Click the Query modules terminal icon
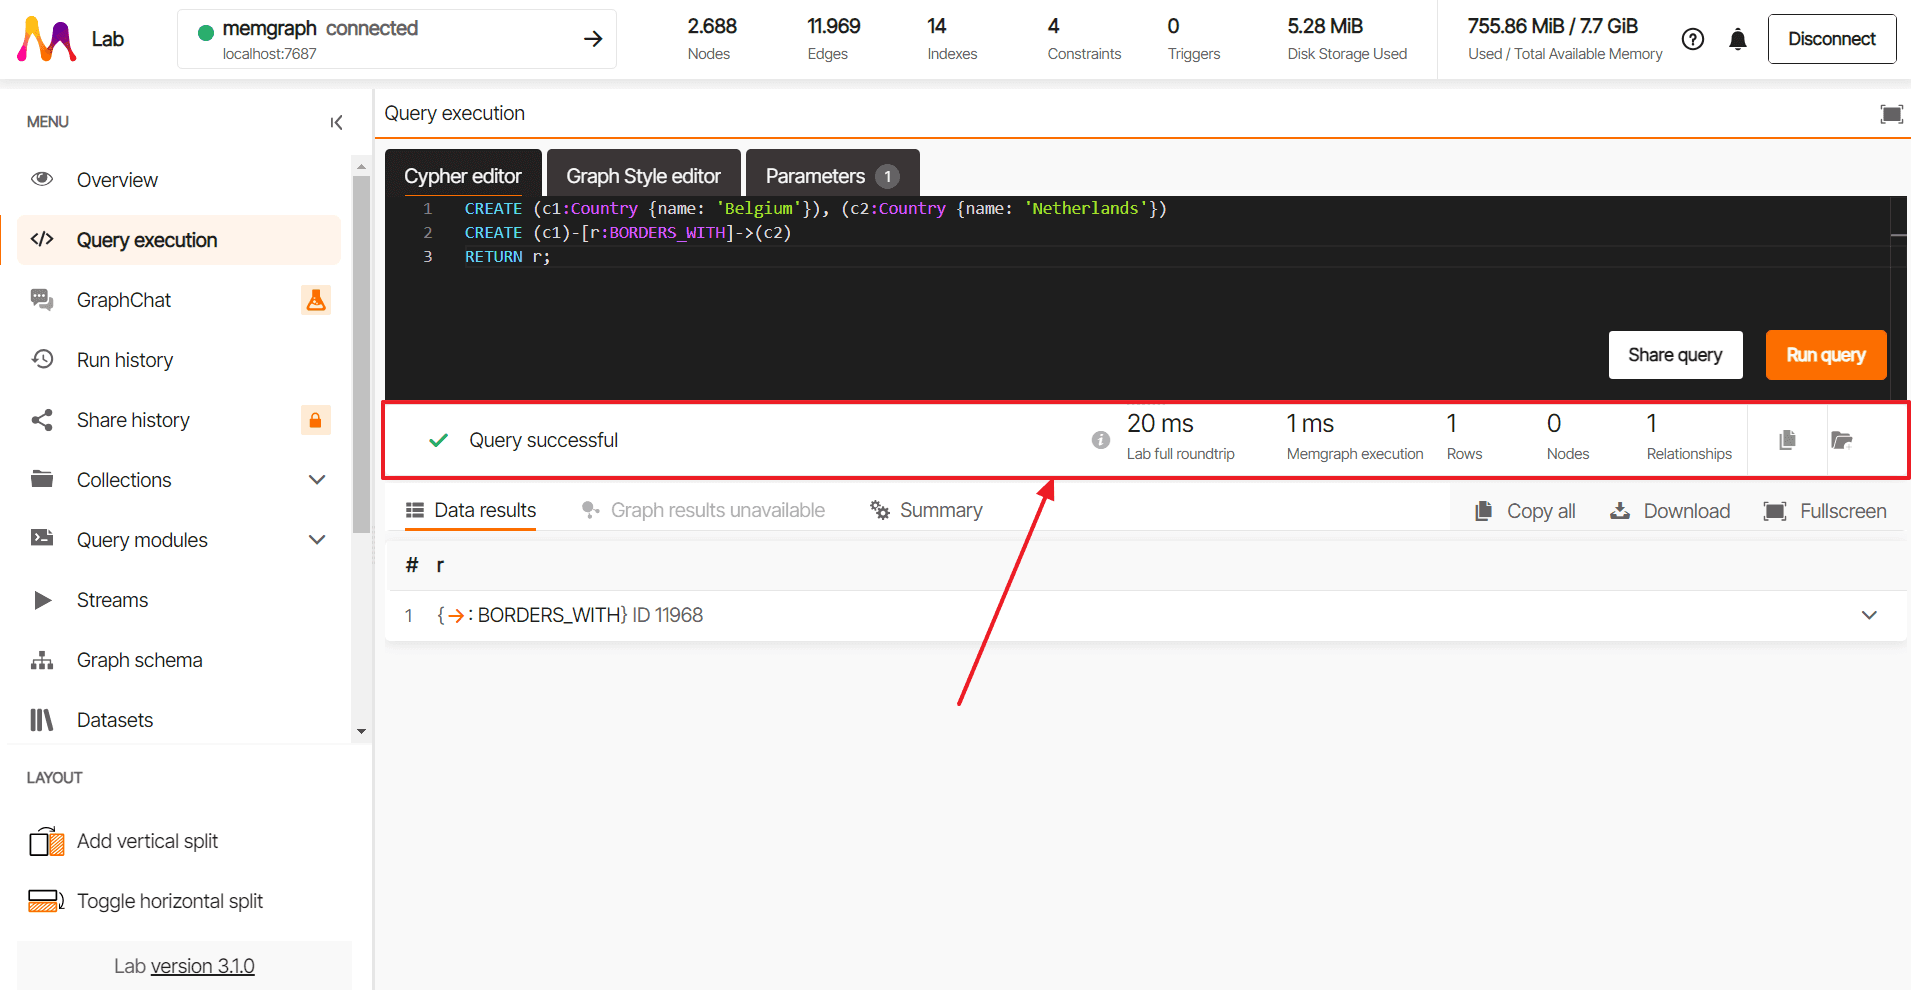This screenshot has width=1911, height=990. tap(42, 538)
